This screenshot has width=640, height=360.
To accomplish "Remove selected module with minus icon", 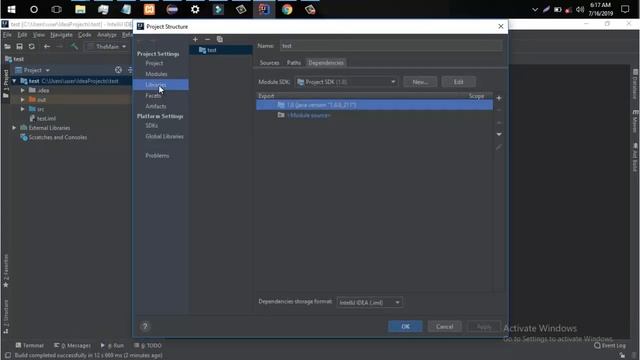I will (207, 39).
